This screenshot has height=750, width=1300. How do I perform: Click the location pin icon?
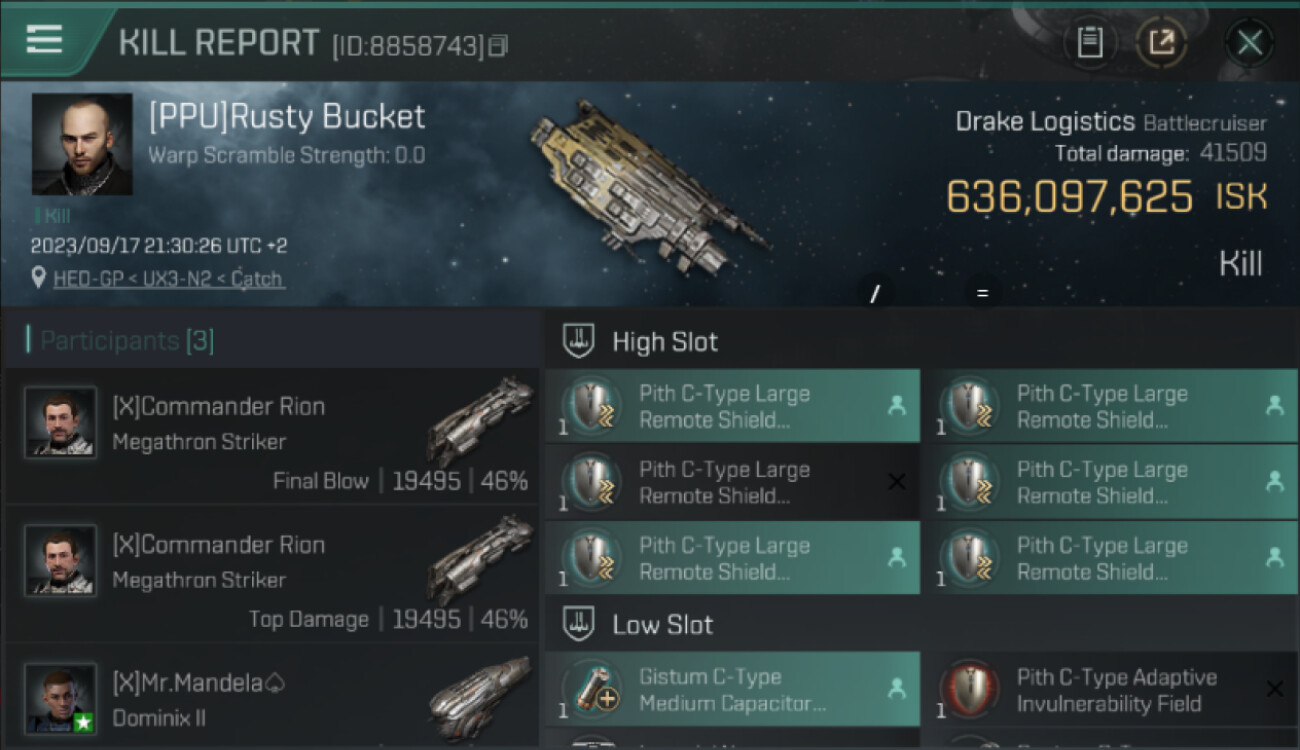38,278
